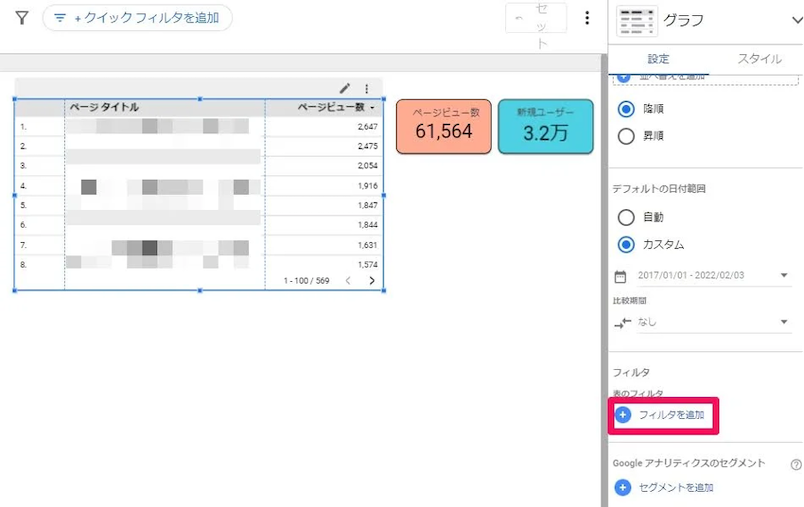Click the クイック フィルタを追加 chip
The image size is (804, 507).
coord(138,18)
